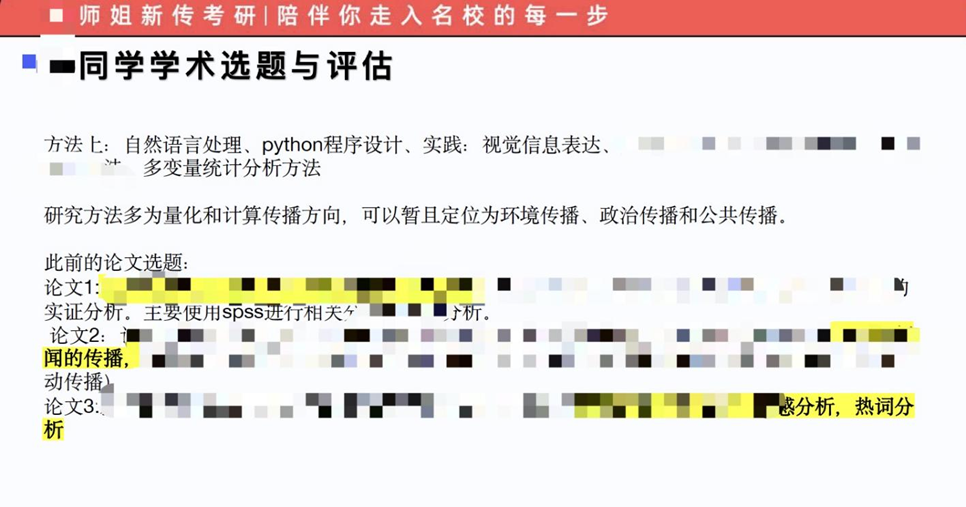This screenshot has width=966, height=507.
Task: Click the text 多变量统计分析方法
Action: coord(232,168)
